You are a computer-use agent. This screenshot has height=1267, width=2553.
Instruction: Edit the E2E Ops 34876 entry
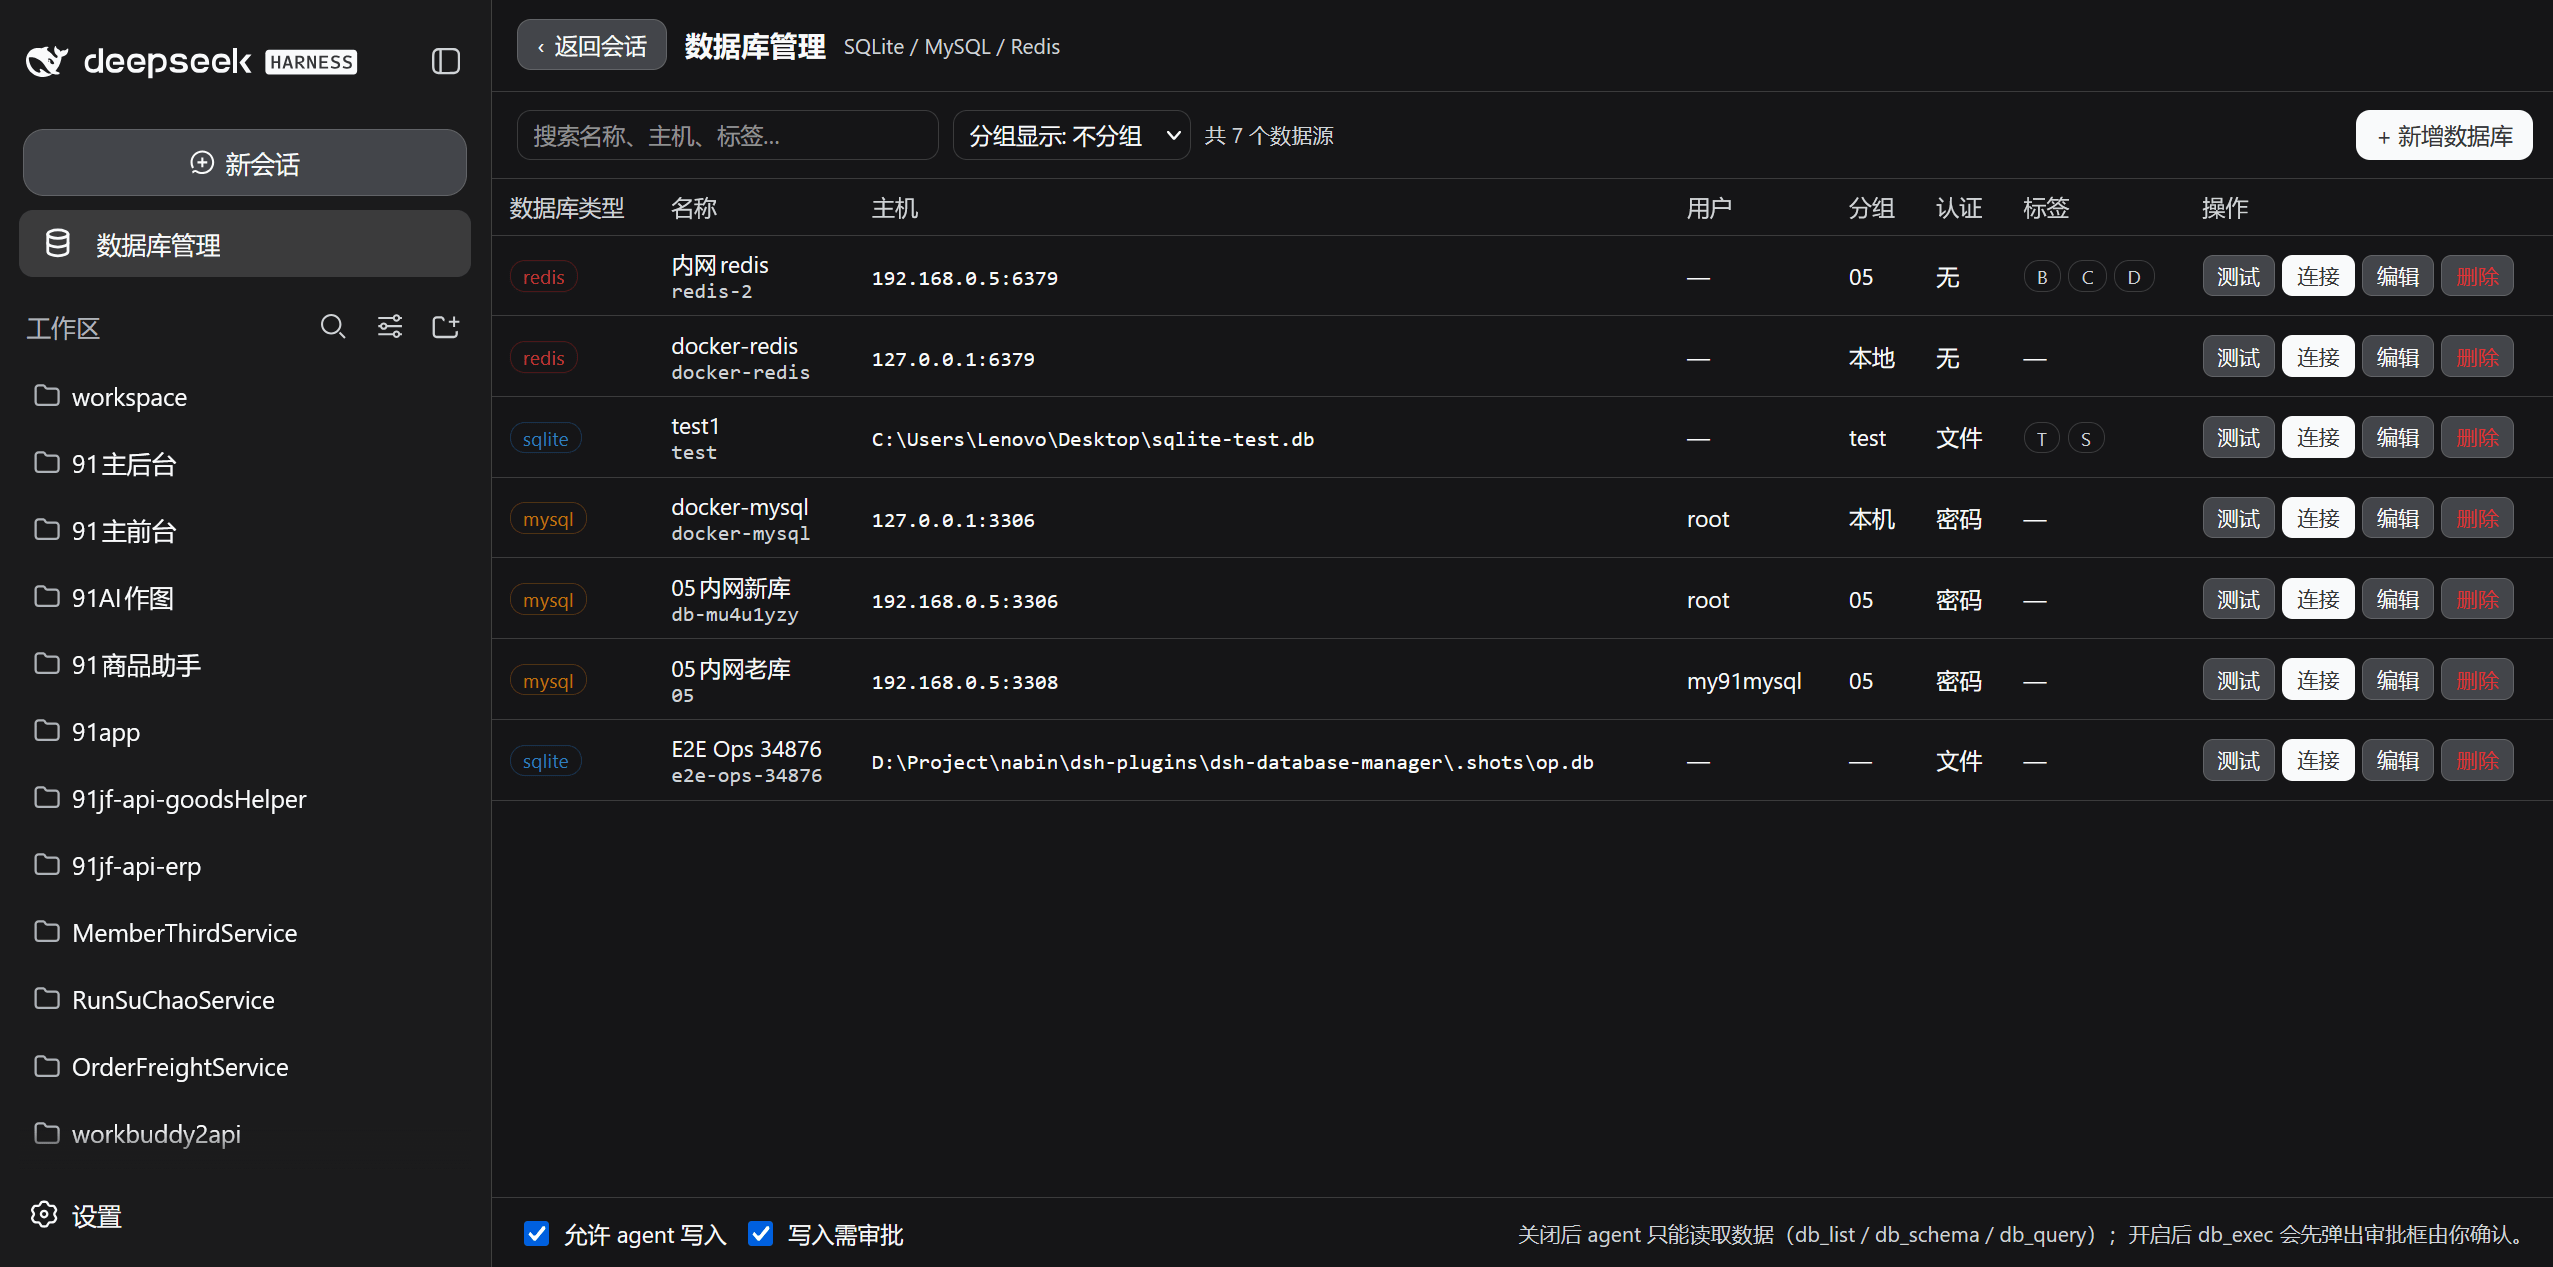2397,760
